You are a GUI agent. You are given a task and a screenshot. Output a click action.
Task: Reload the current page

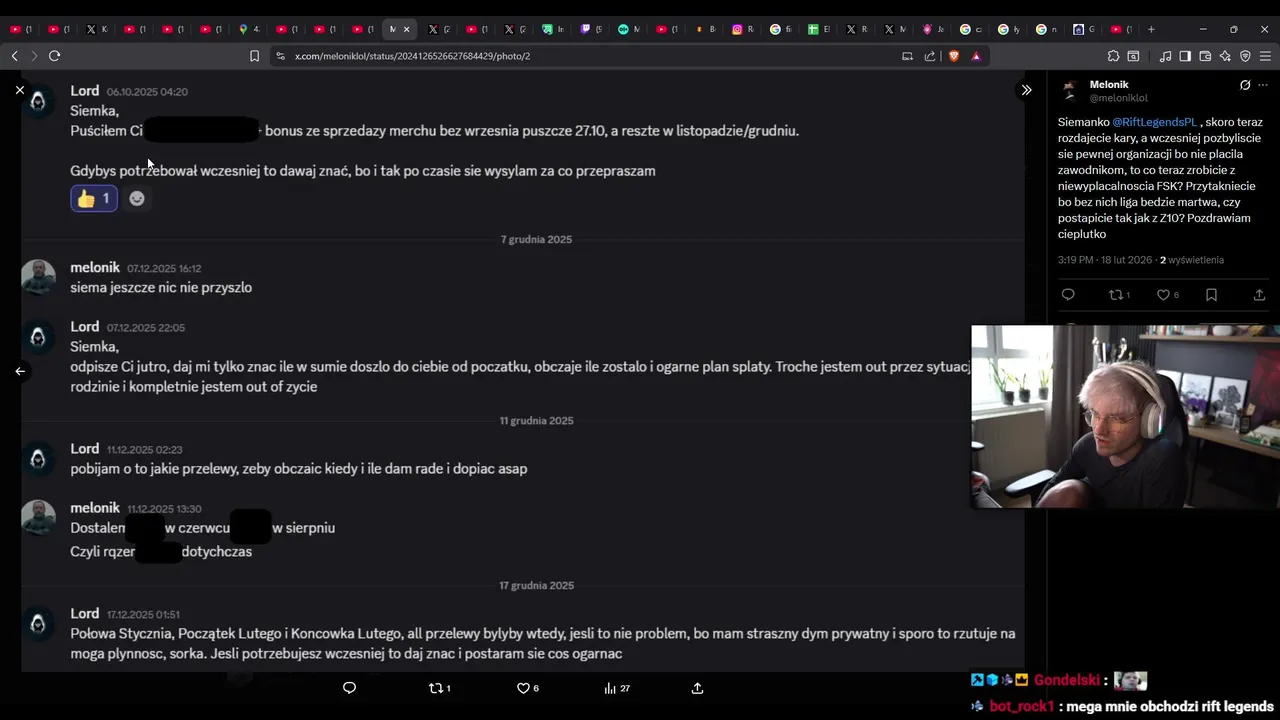tap(55, 56)
